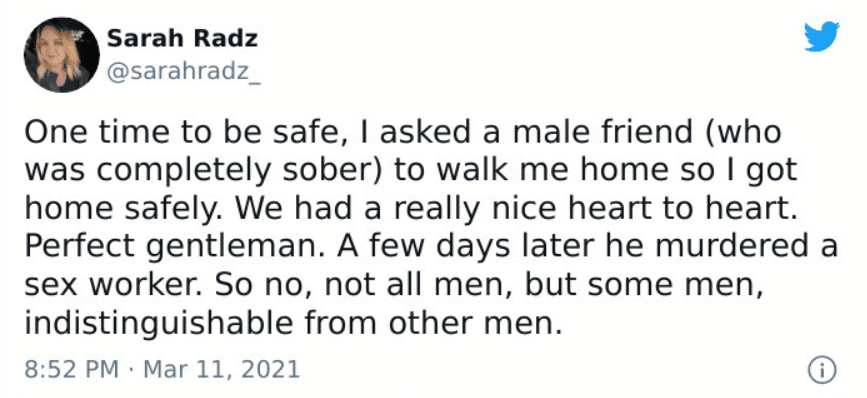Open the Twitter bird logo

pyautogui.click(x=822, y=36)
